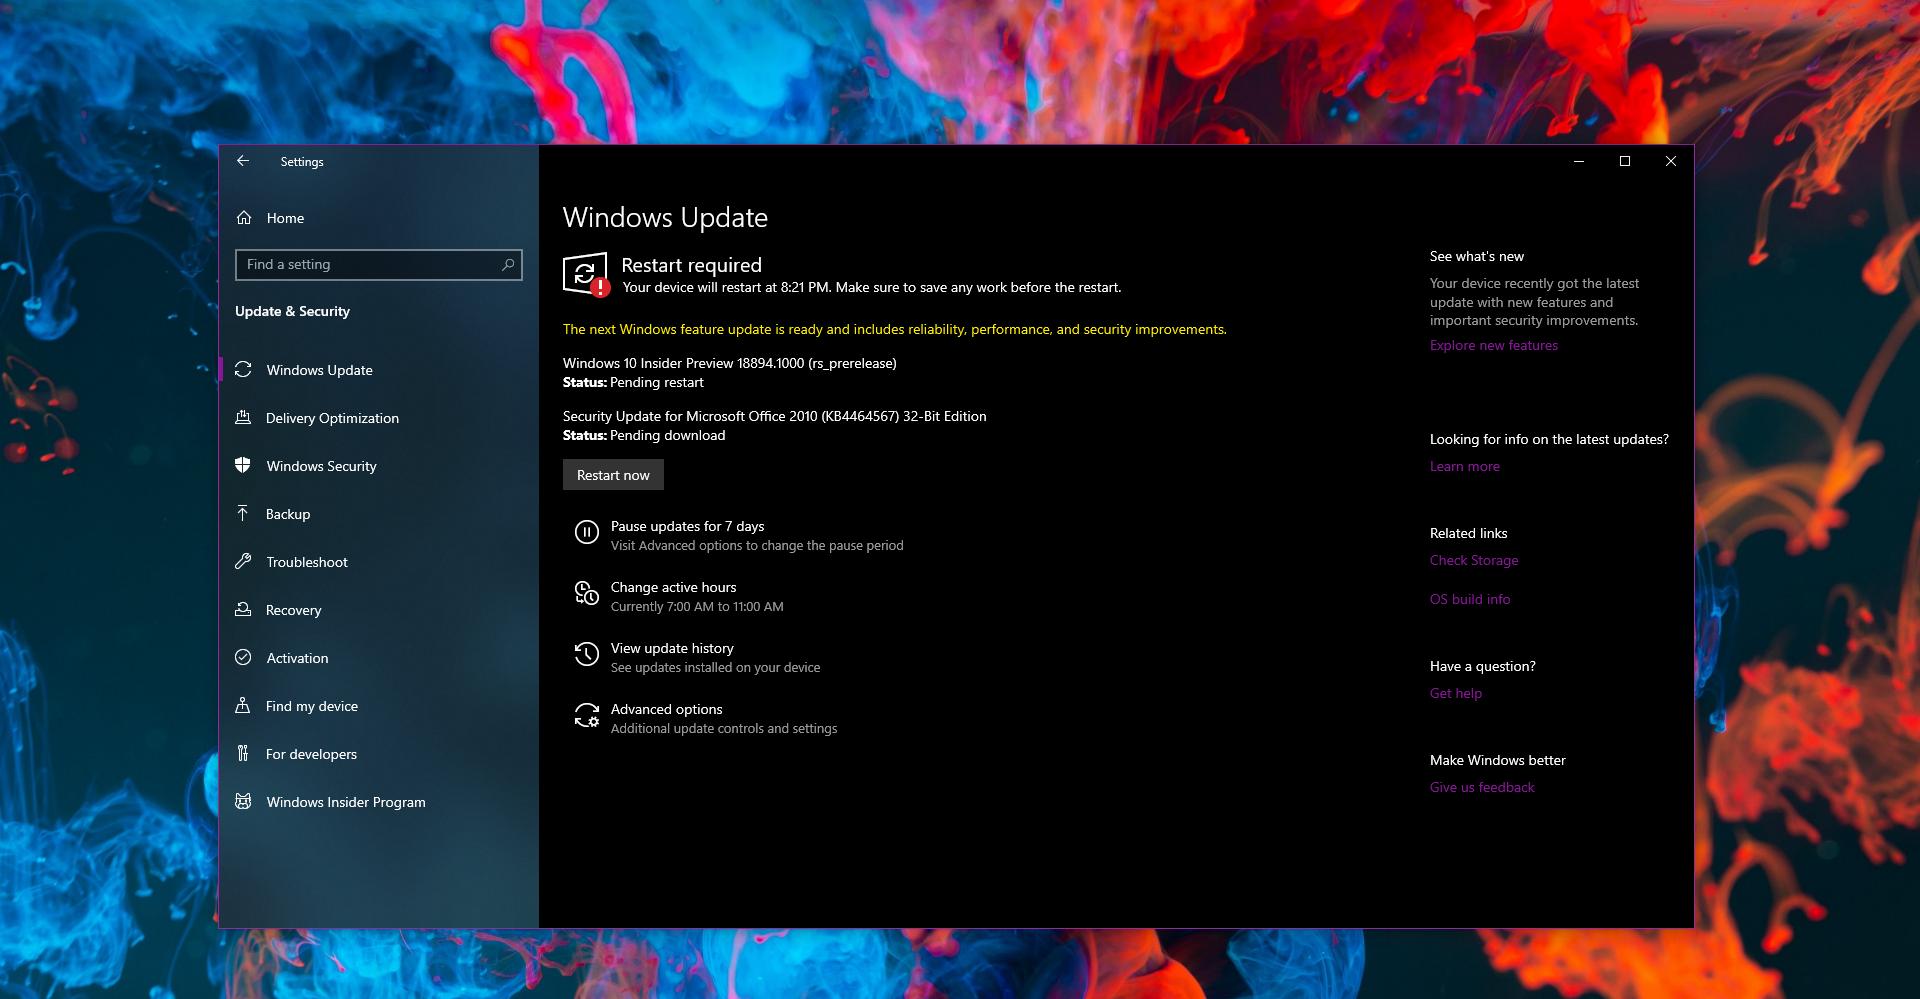Click the For developers icon
This screenshot has width=1920, height=999.
[243, 754]
